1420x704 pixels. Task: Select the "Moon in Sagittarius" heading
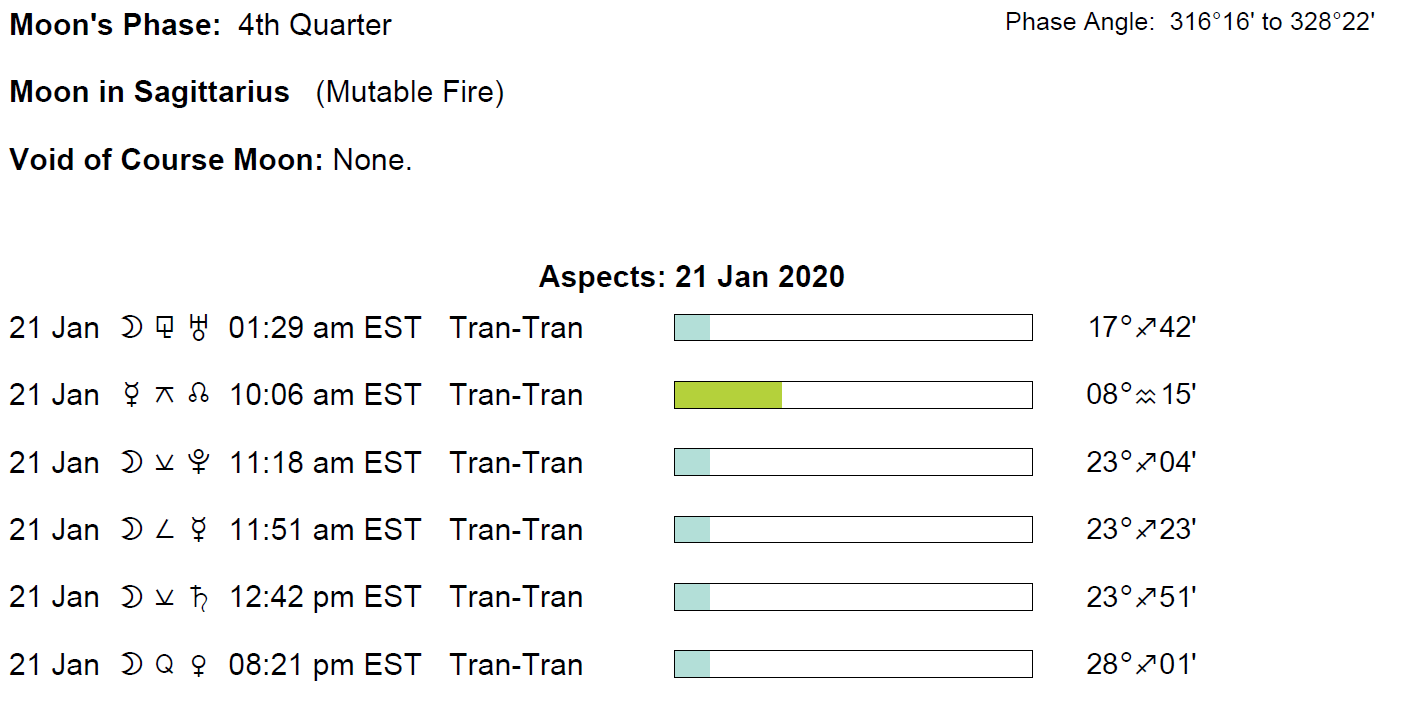(149, 93)
